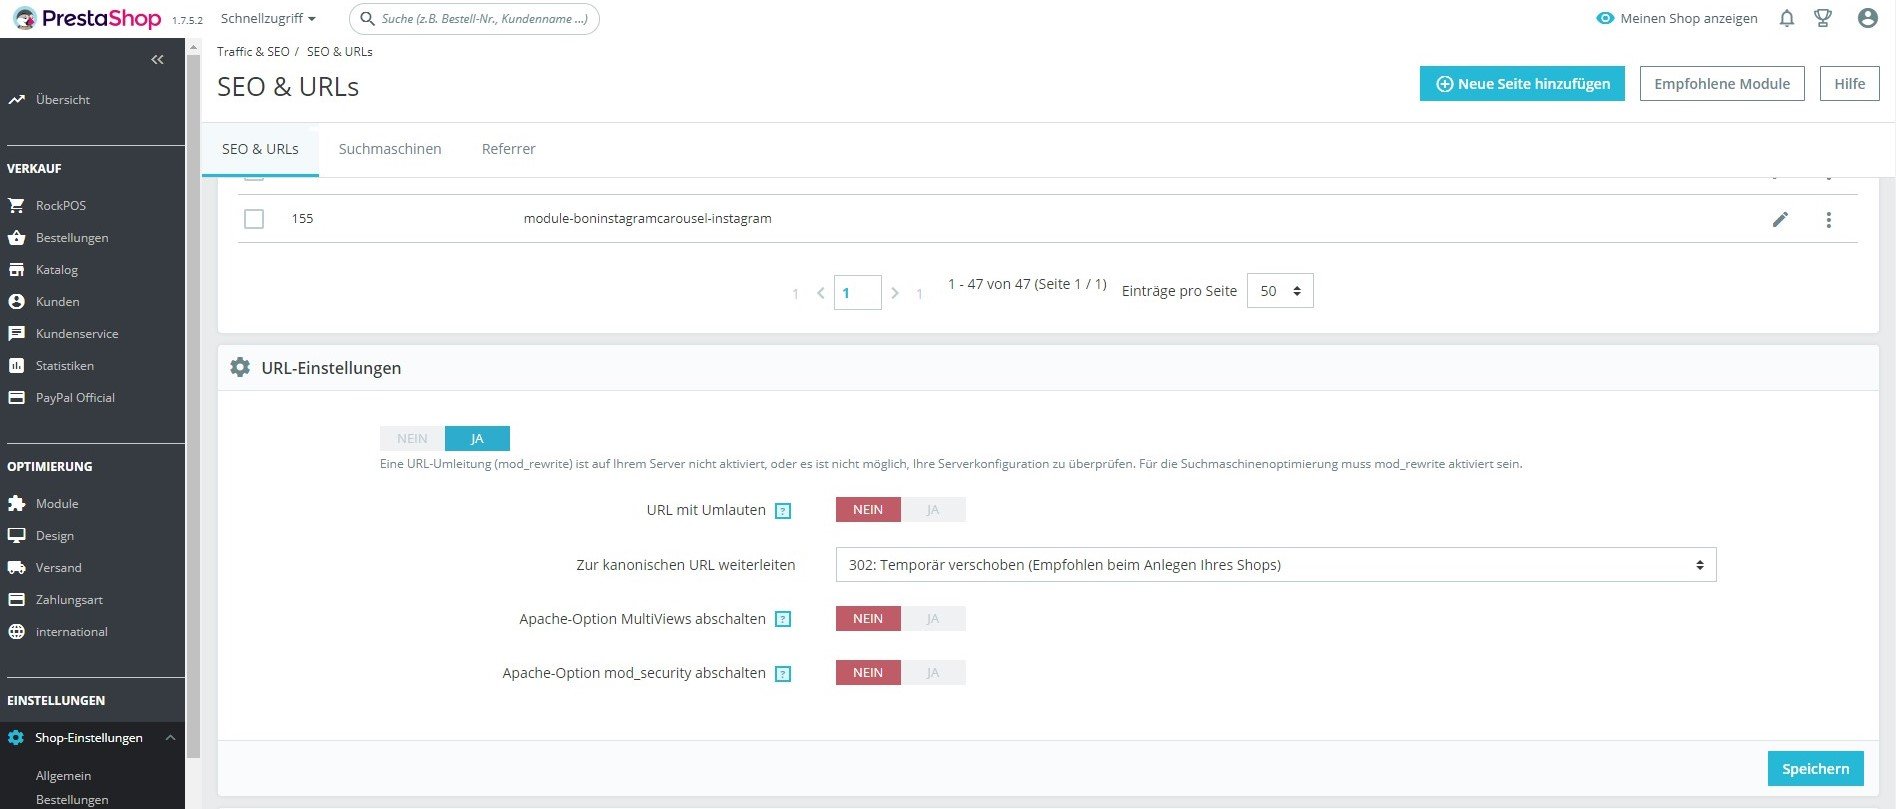Set the friendly URL toggle to JA

click(x=477, y=439)
